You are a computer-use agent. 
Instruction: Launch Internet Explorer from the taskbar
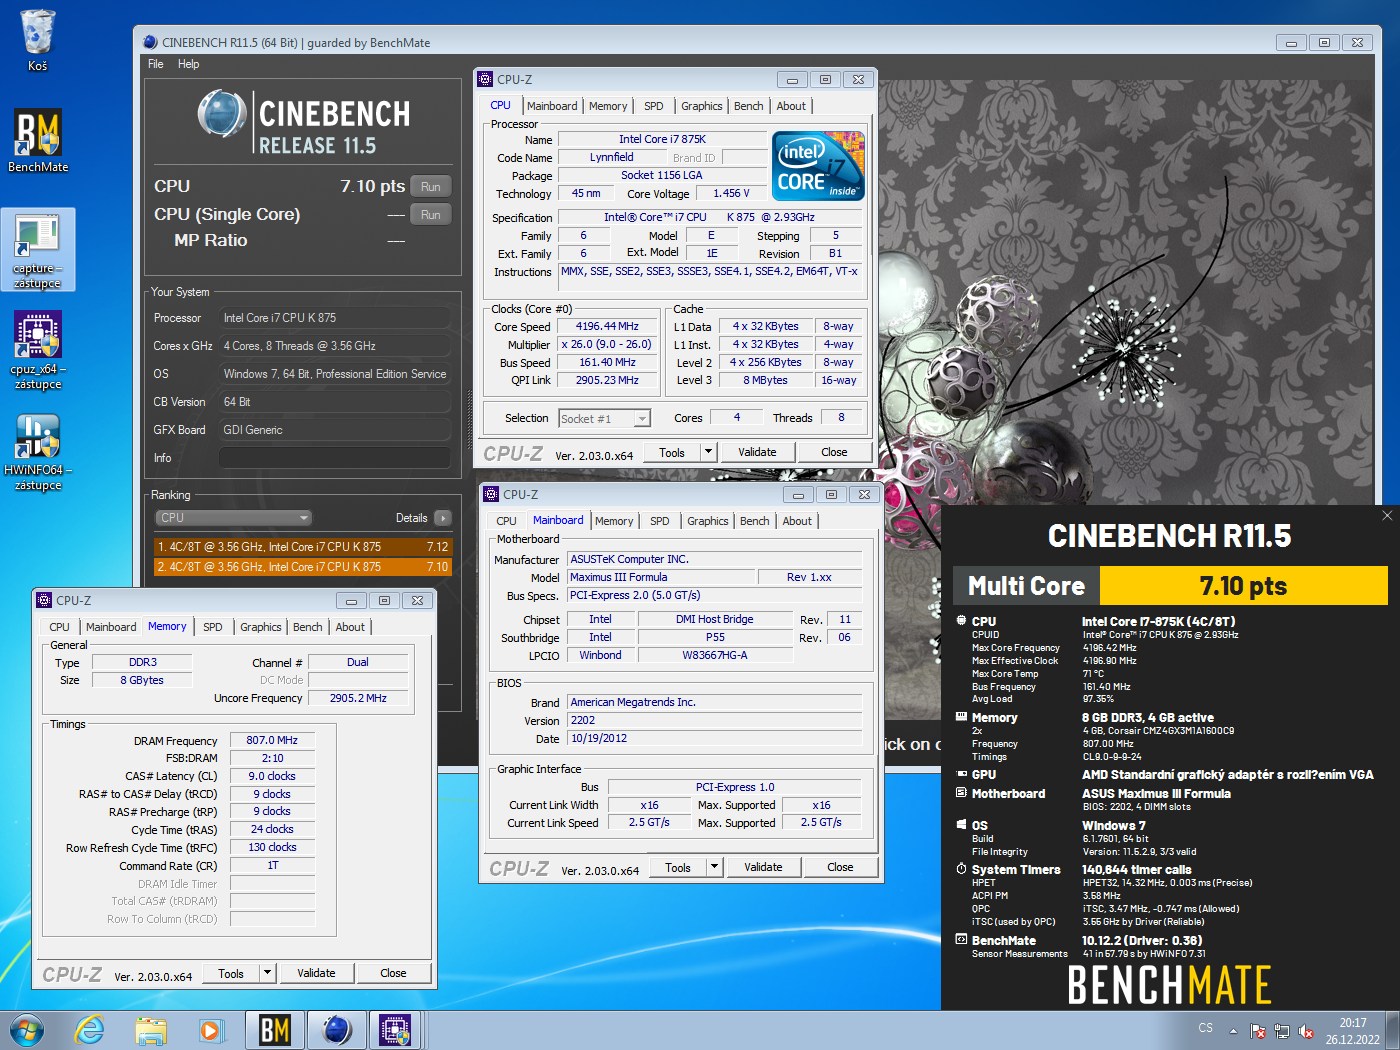tap(89, 1030)
